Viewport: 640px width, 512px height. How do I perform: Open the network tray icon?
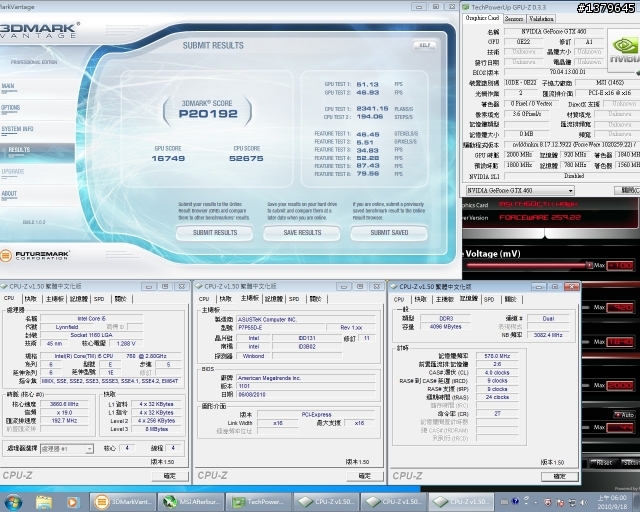[x=573, y=502]
